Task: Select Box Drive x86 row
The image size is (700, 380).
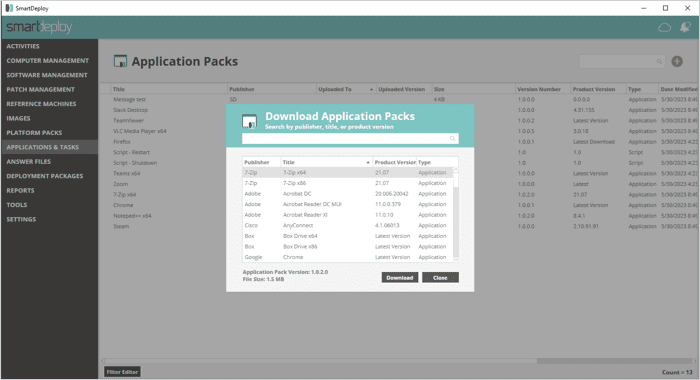Action: (x=348, y=246)
